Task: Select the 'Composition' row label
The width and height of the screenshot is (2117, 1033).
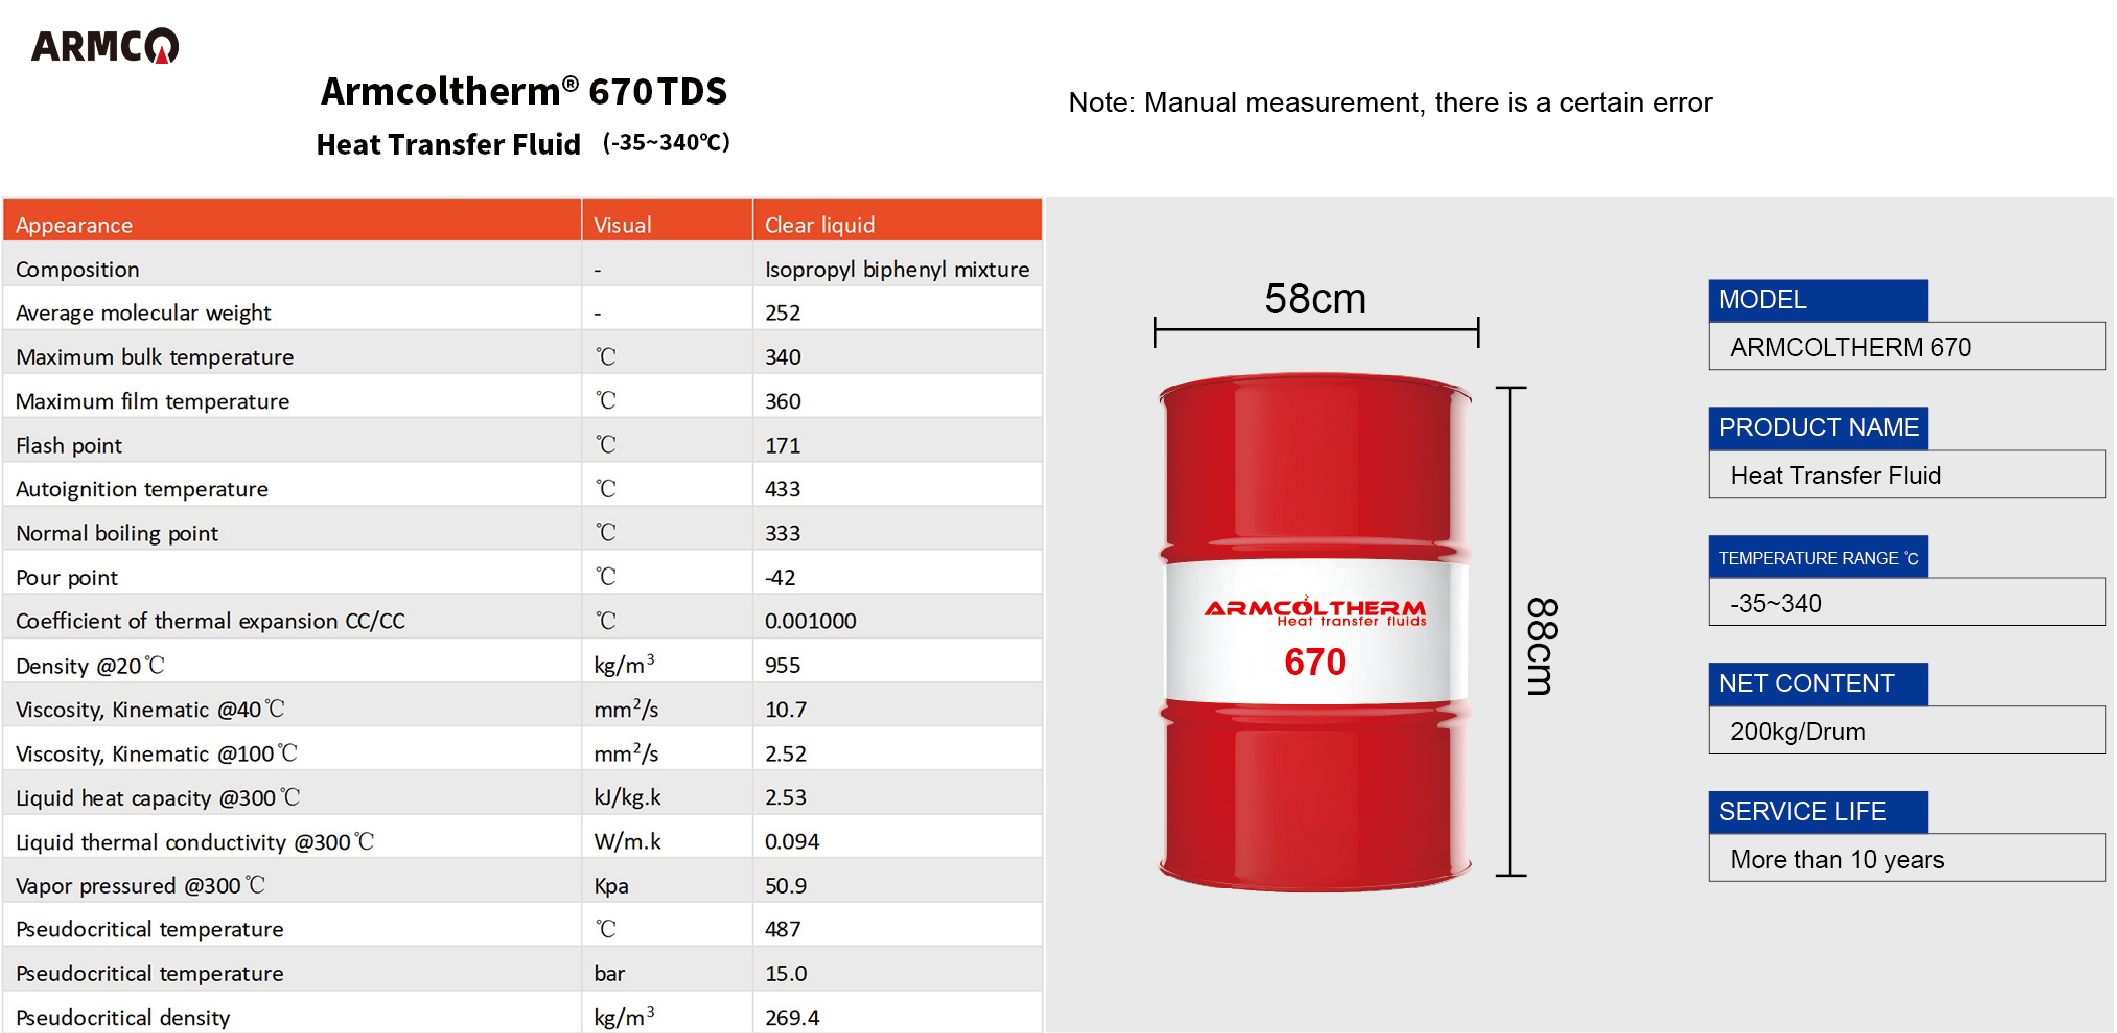Action: [78, 269]
